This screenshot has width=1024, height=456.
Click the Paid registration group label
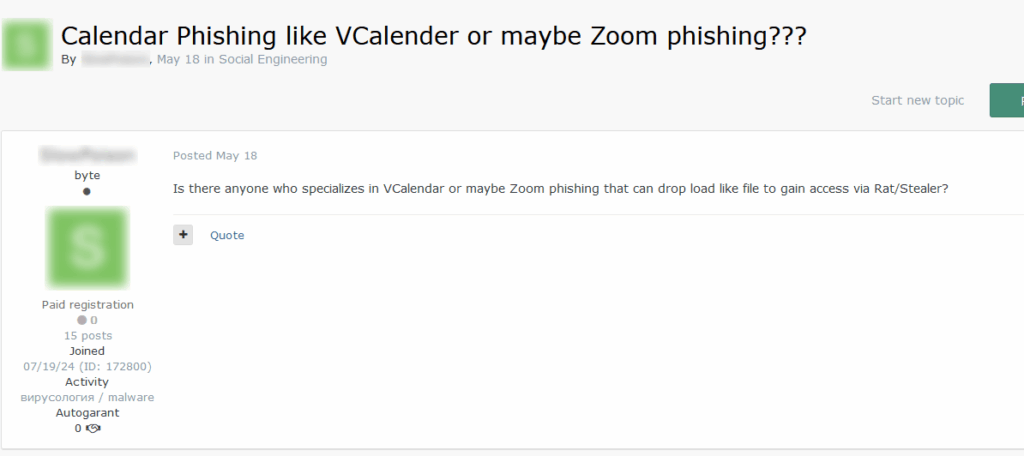point(87,304)
